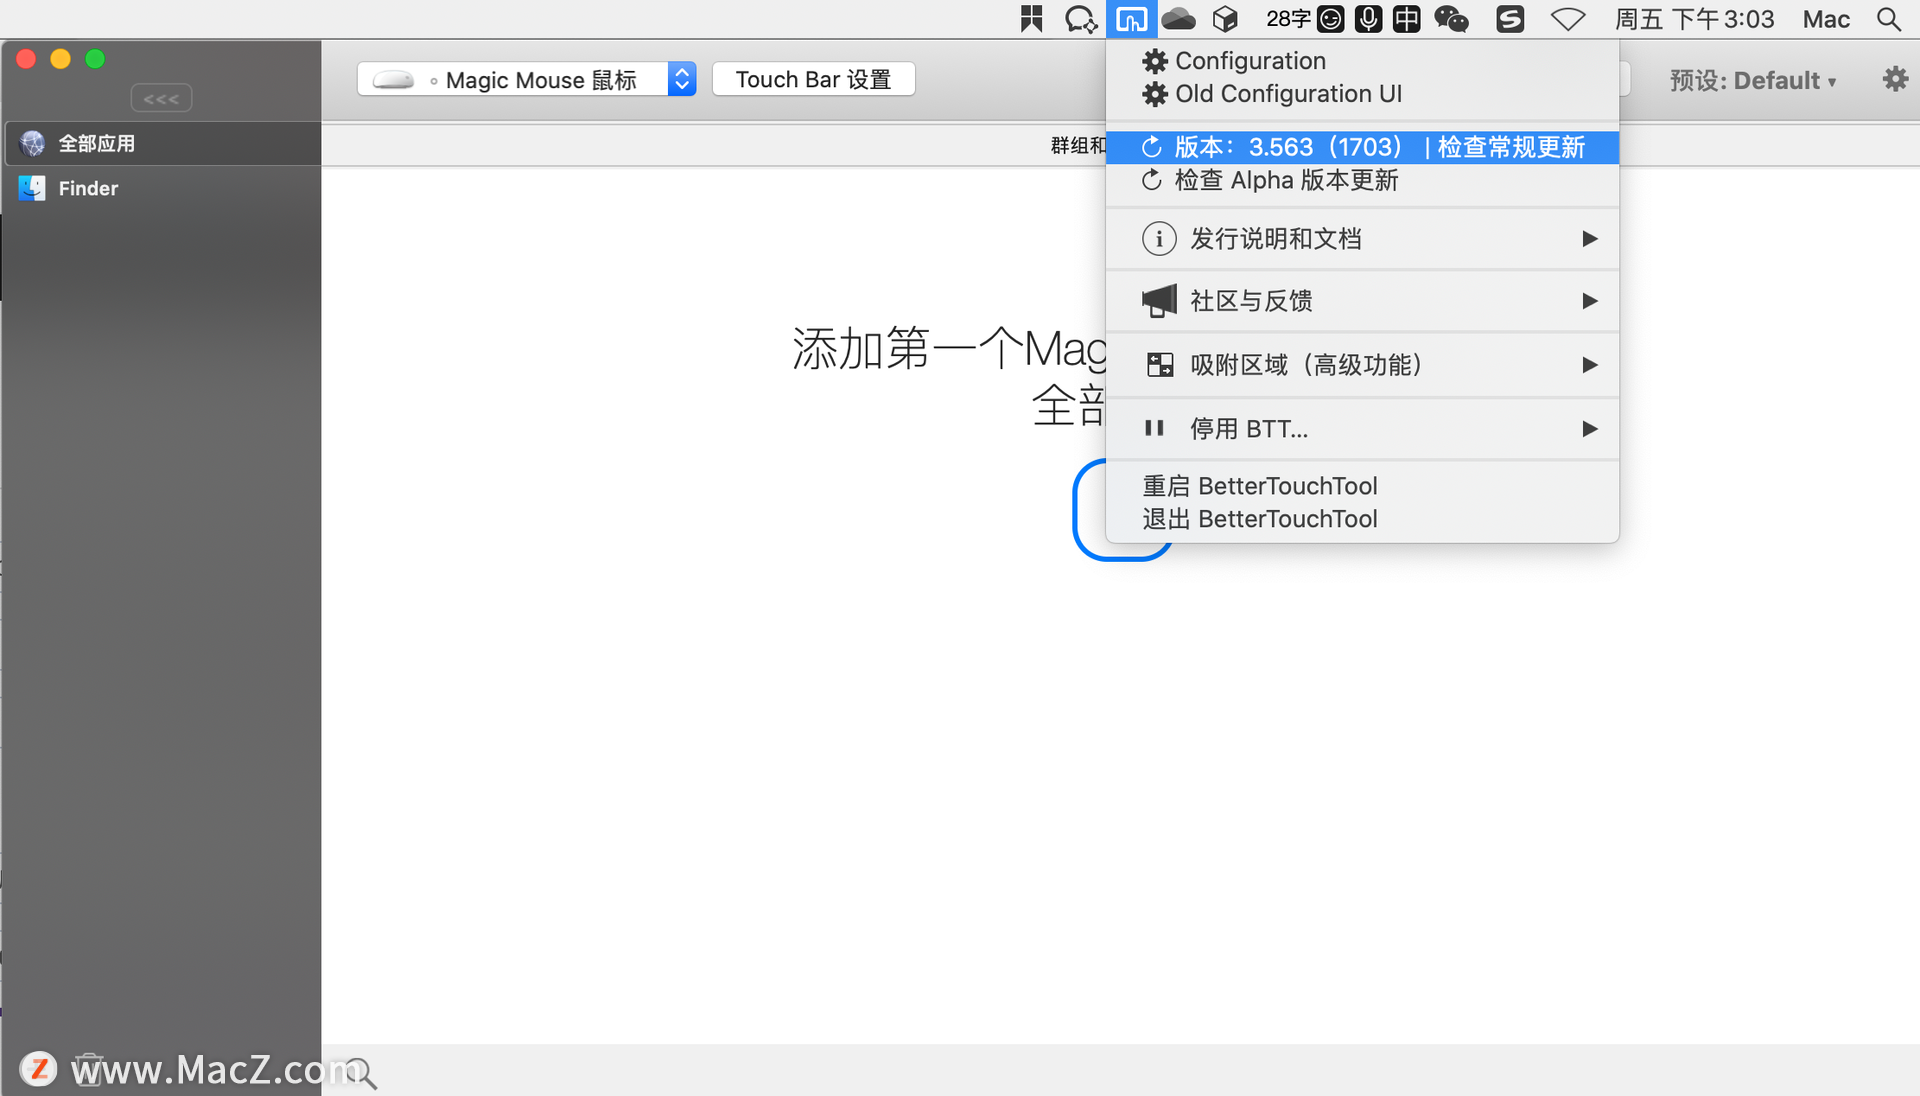Click the blue stepper arrows of the device selector

[x=682, y=79]
